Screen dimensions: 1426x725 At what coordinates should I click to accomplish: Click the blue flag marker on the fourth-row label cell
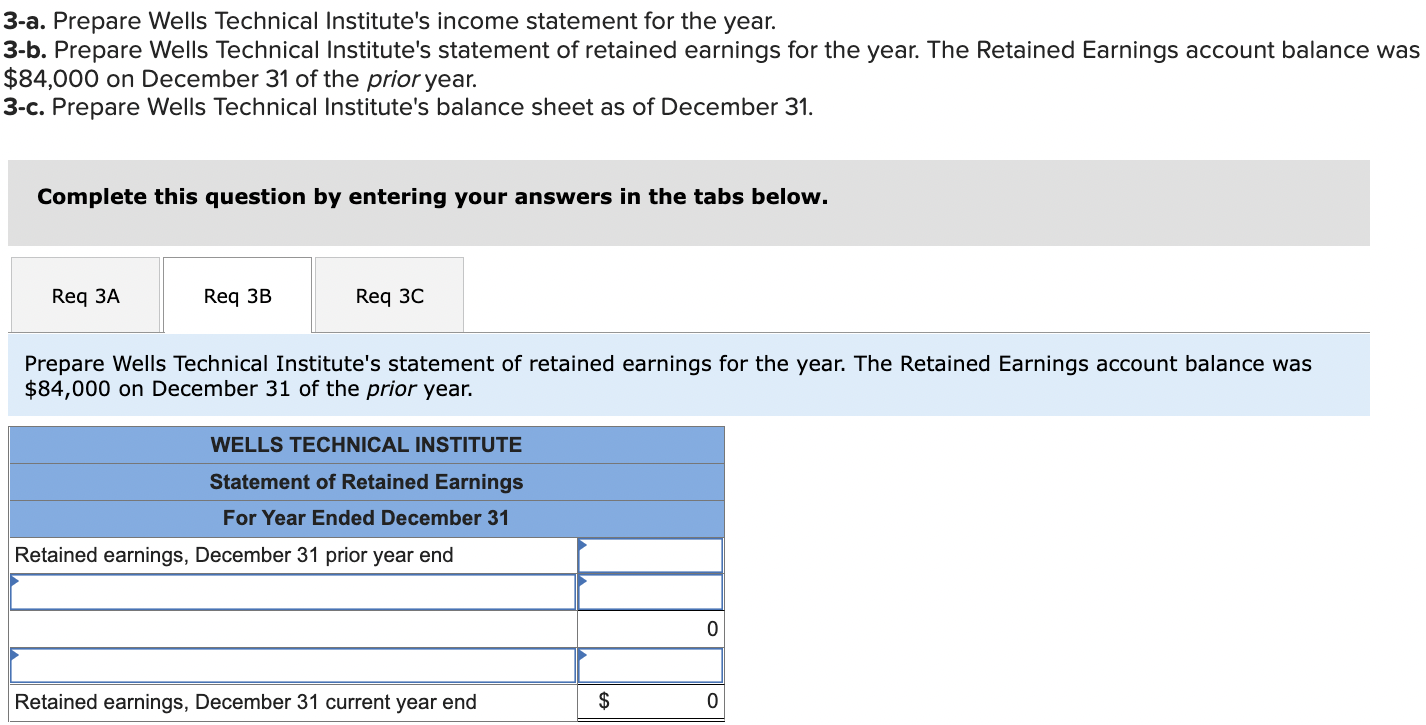(13, 655)
